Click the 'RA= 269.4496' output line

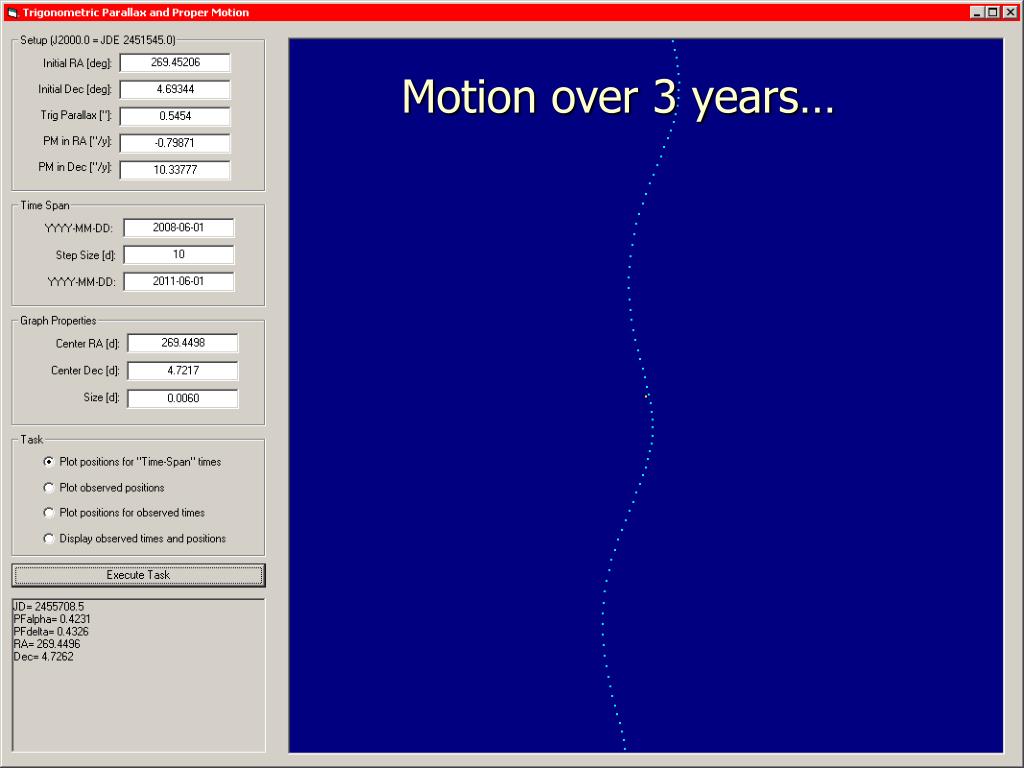pyautogui.click(x=47, y=644)
